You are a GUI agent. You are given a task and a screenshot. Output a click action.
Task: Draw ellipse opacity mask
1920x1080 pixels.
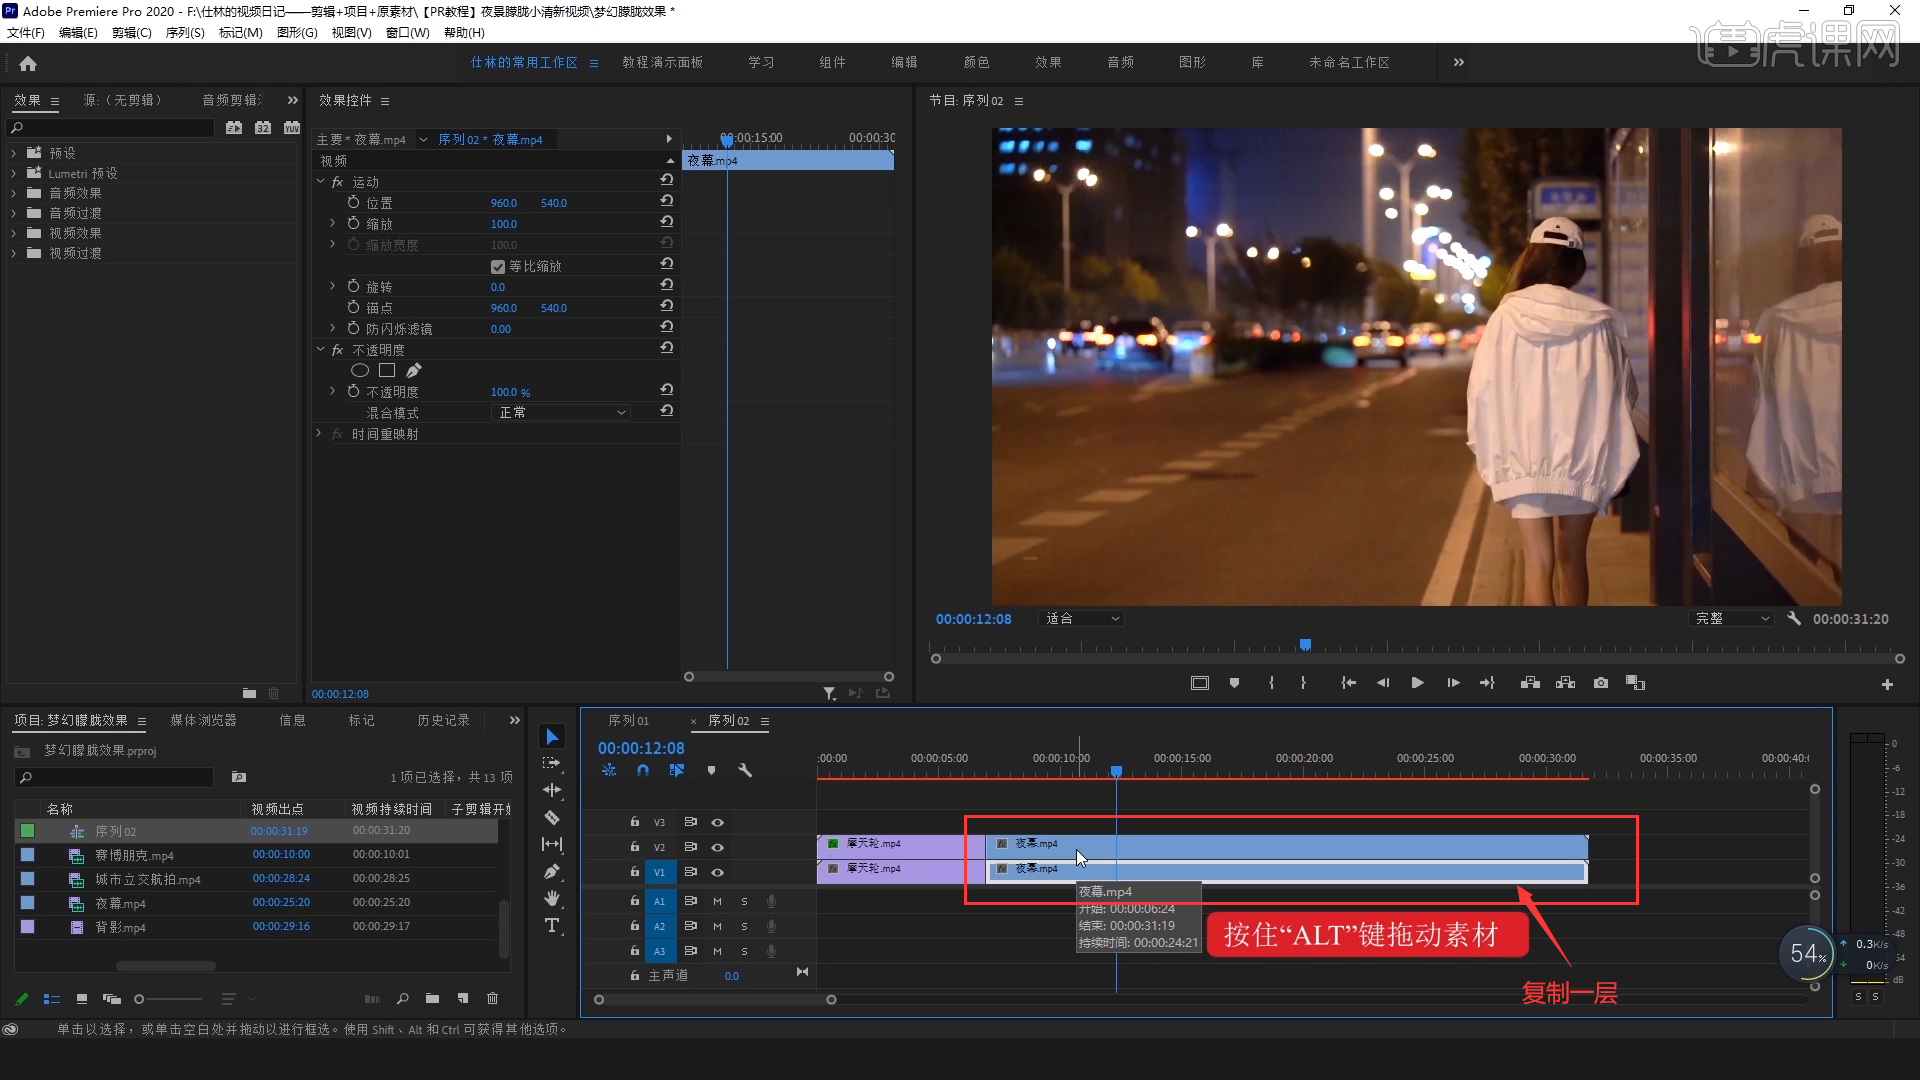tap(360, 370)
